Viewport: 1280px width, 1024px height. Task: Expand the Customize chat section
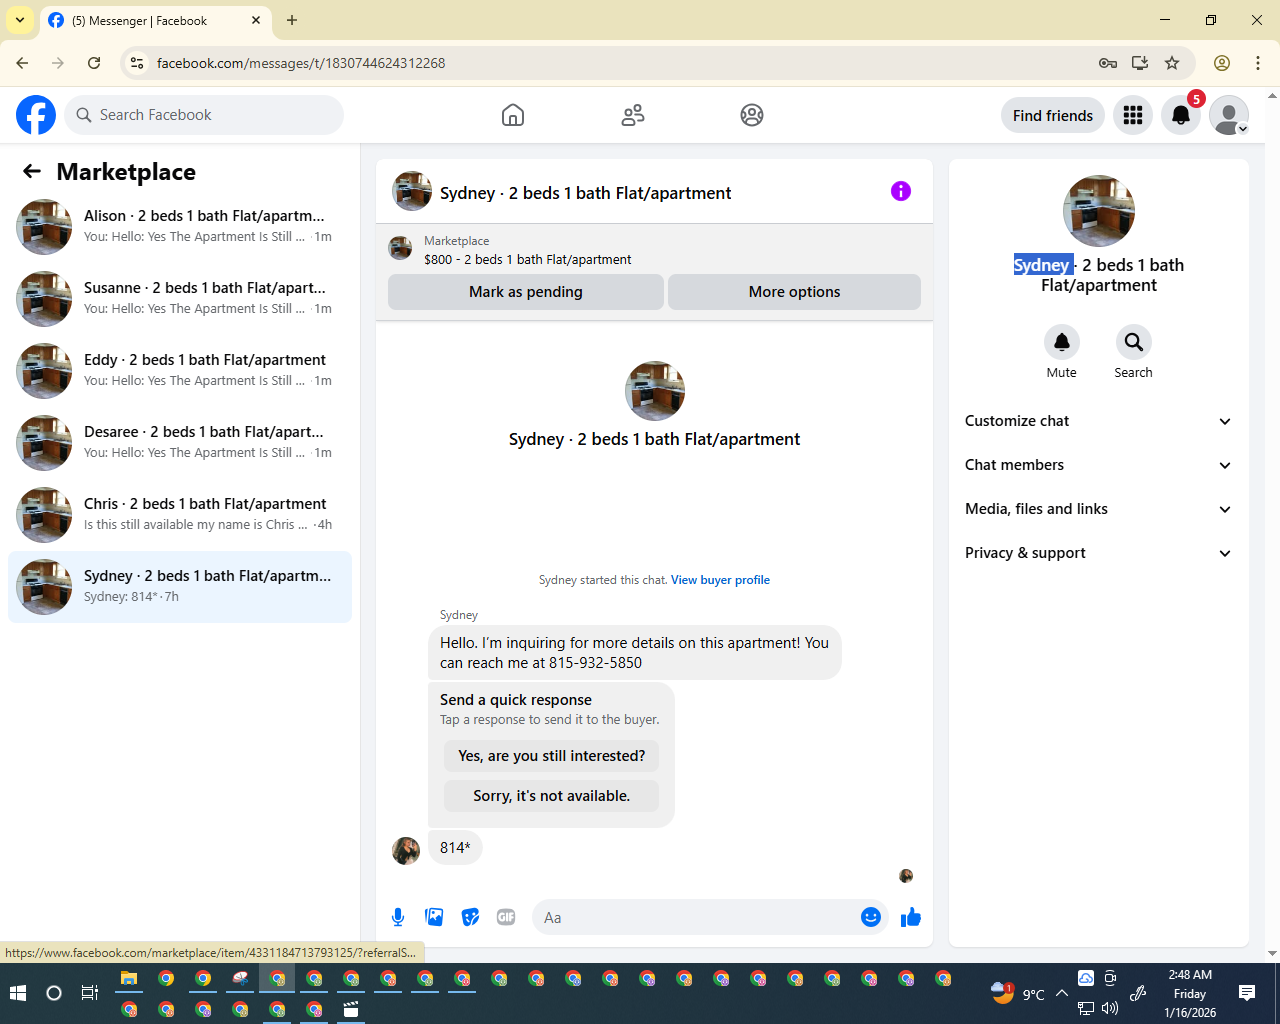pos(1099,421)
